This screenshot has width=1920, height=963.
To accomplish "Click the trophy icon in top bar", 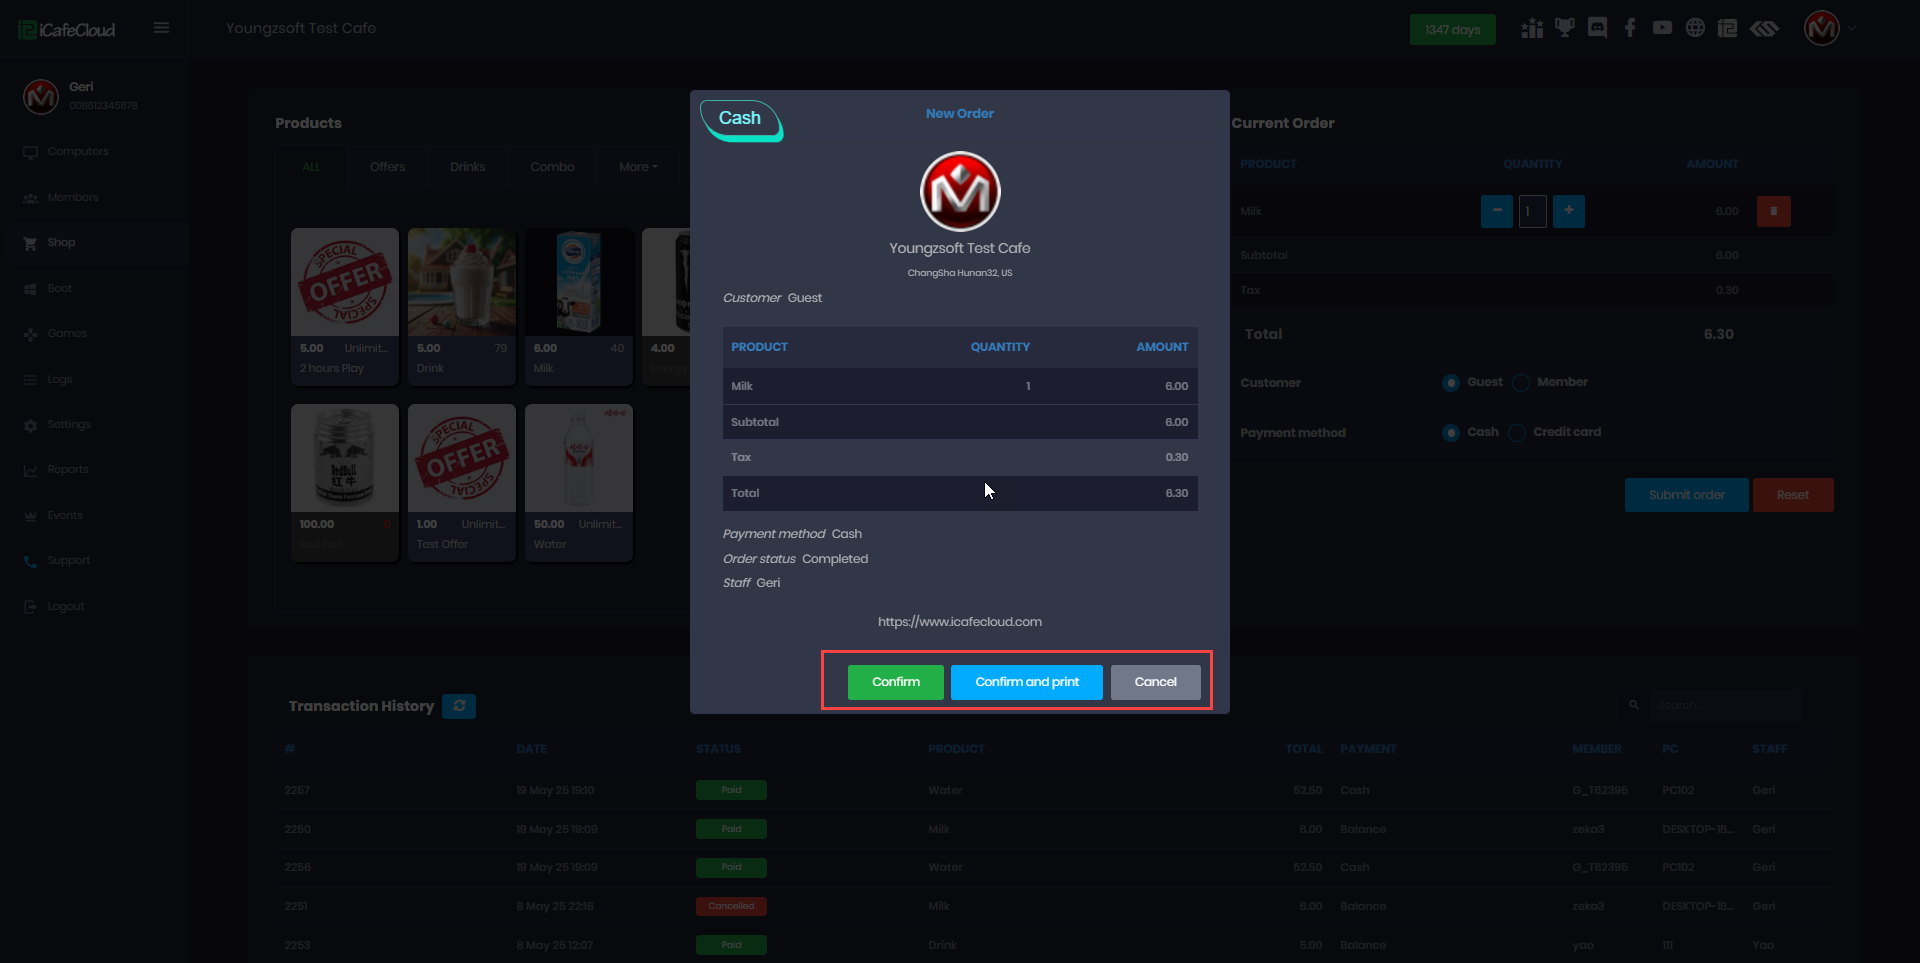I will pyautogui.click(x=1565, y=28).
